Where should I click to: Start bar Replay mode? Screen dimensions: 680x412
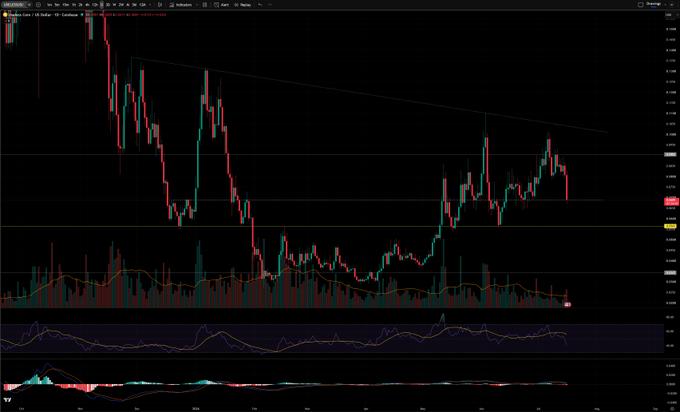tap(243, 5)
